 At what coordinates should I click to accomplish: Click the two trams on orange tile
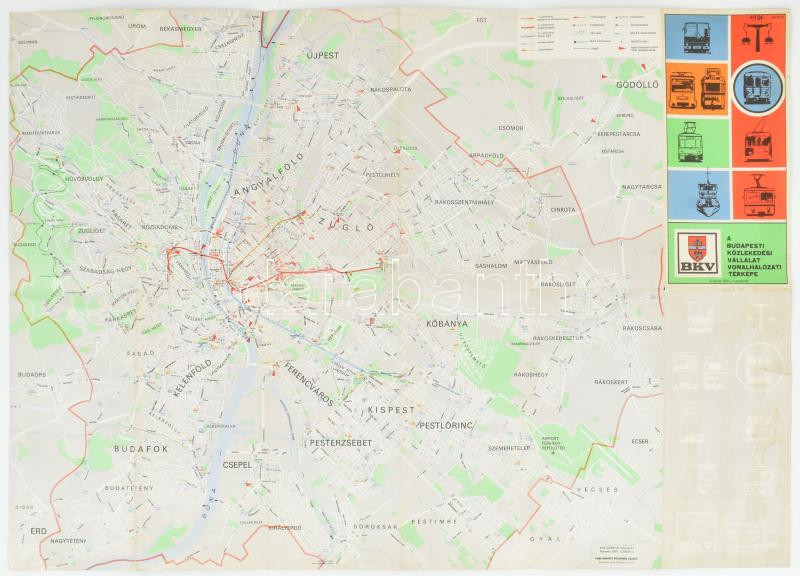click(696, 90)
